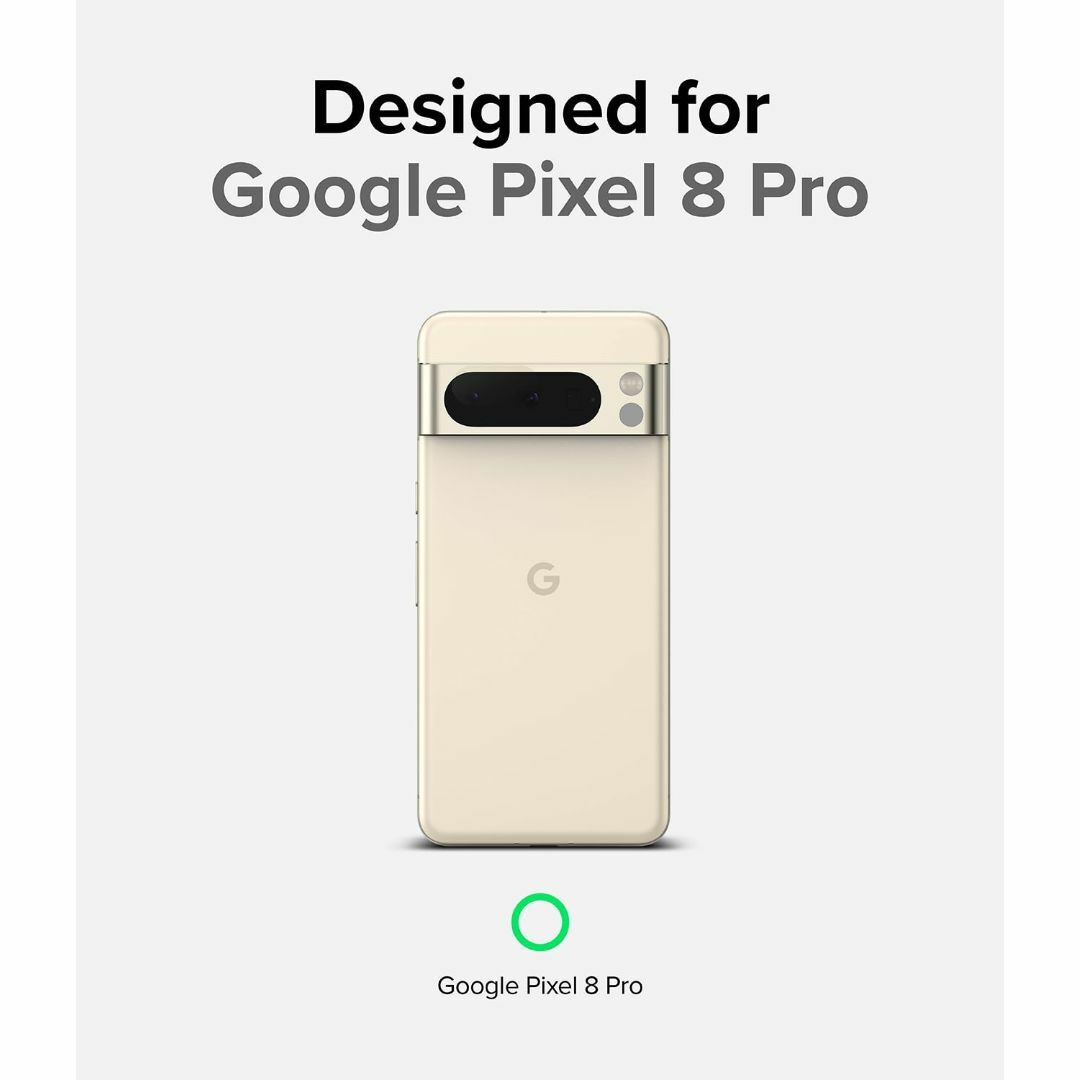Viewport: 1080px width, 1080px height.
Task: Tap the lower gray sensor circle
Action: click(631, 415)
